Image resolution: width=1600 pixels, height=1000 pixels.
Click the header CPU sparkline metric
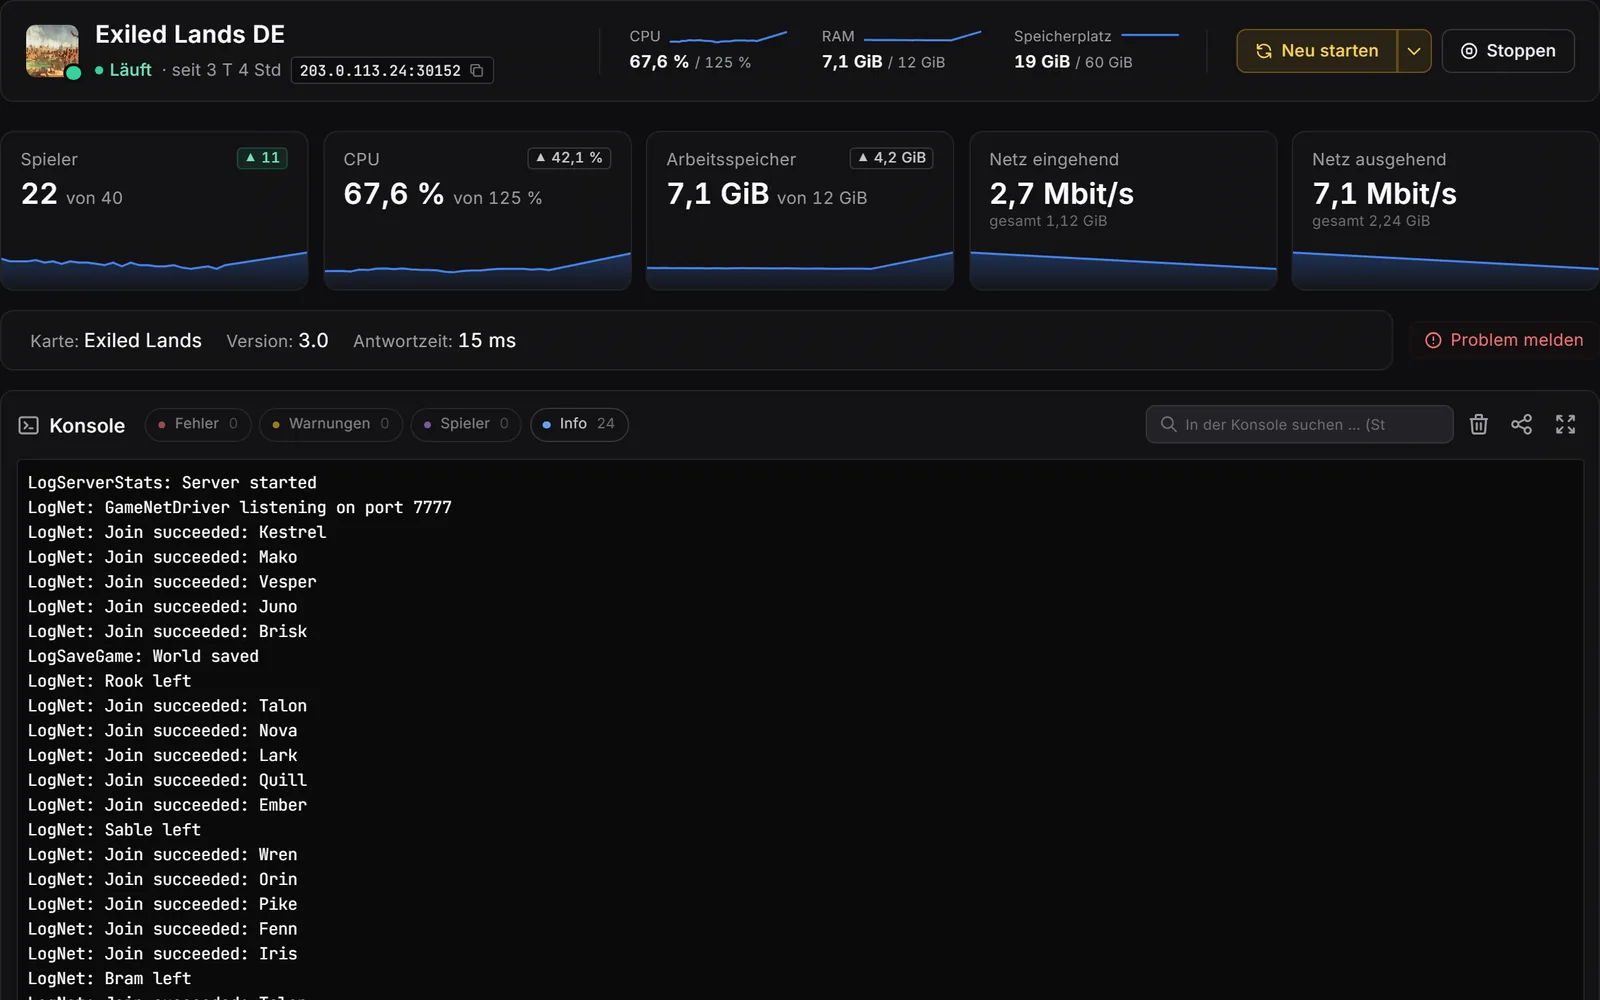coord(708,50)
